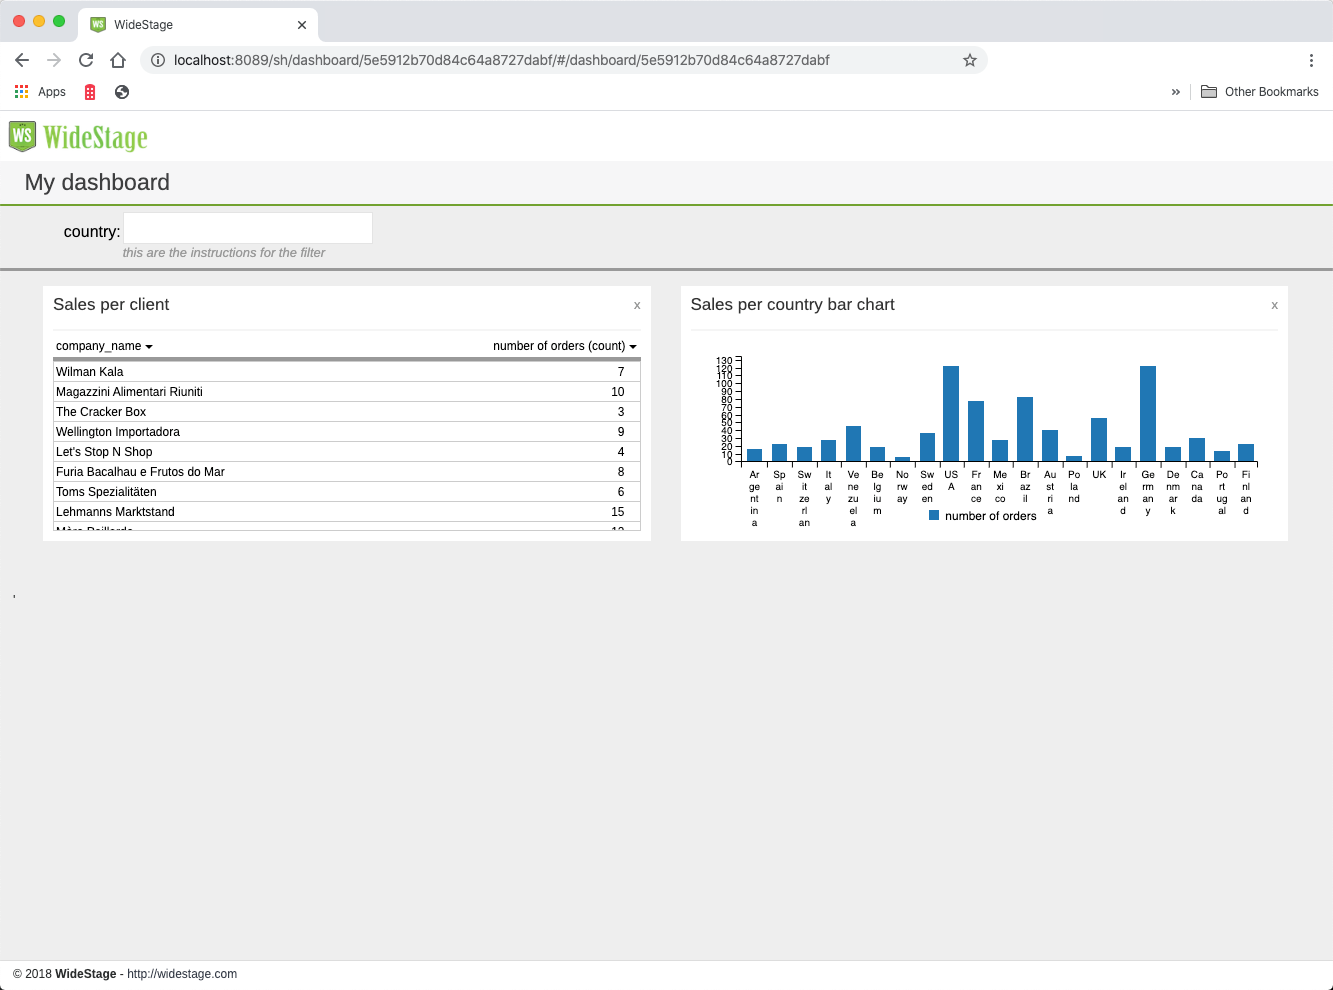This screenshot has height=990, width=1333.
Task: Click the France bar in chart
Action: click(976, 432)
